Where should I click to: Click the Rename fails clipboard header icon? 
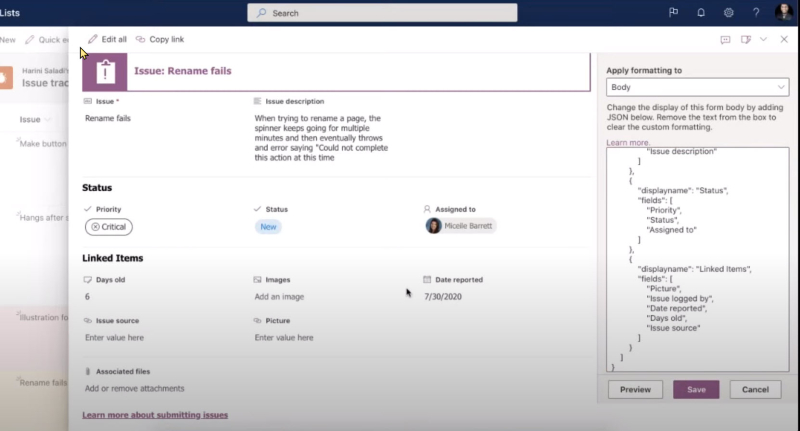coord(105,71)
